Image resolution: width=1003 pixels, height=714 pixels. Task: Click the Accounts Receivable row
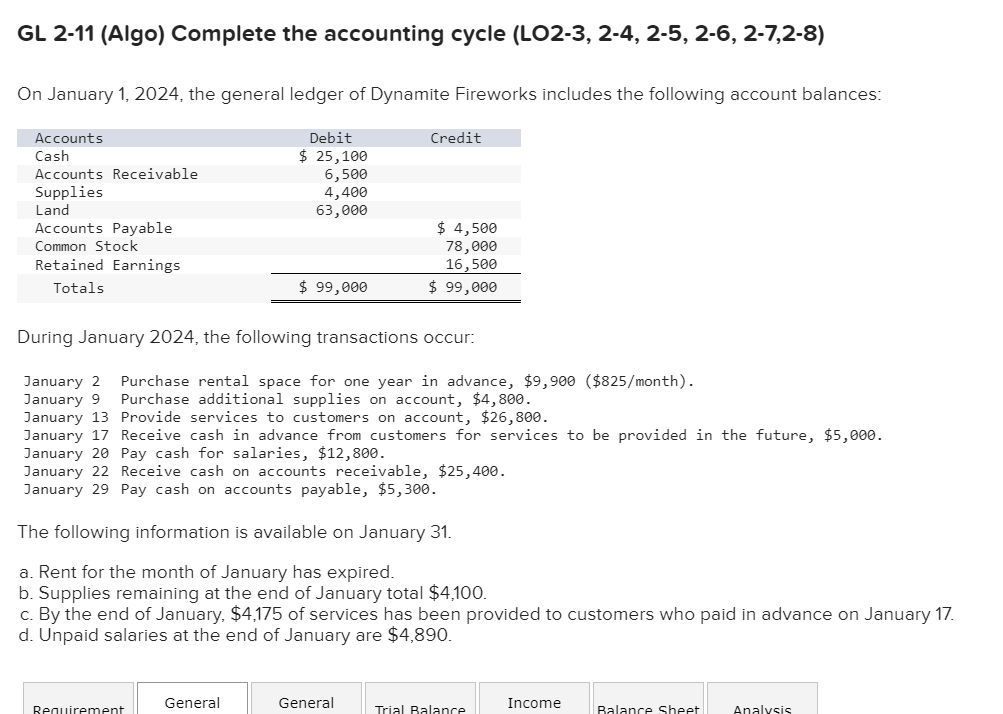tap(116, 174)
